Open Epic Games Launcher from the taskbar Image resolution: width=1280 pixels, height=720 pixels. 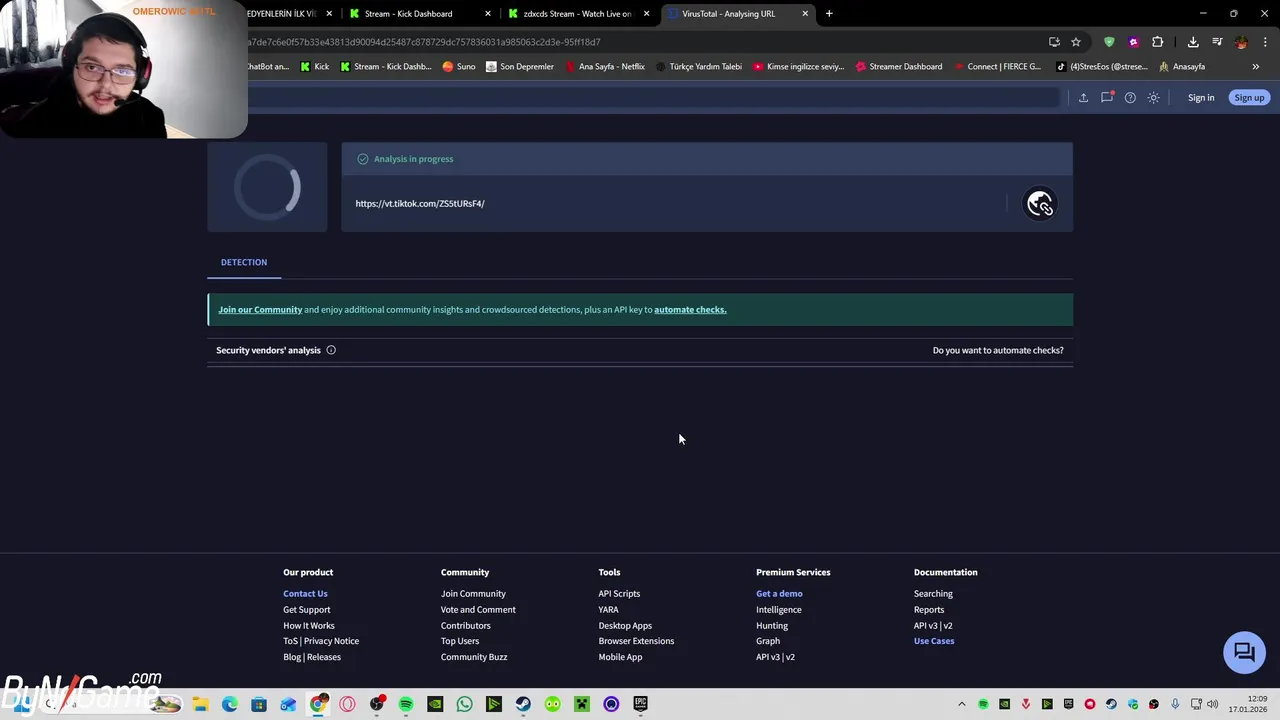(641, 704)
